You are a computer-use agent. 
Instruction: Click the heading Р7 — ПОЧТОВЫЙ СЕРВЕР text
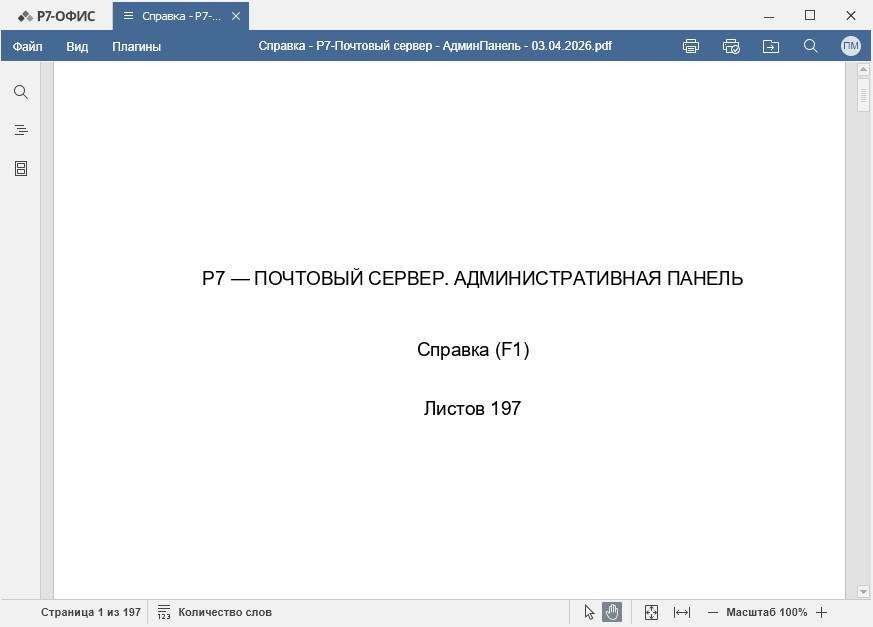pos(472,278)
